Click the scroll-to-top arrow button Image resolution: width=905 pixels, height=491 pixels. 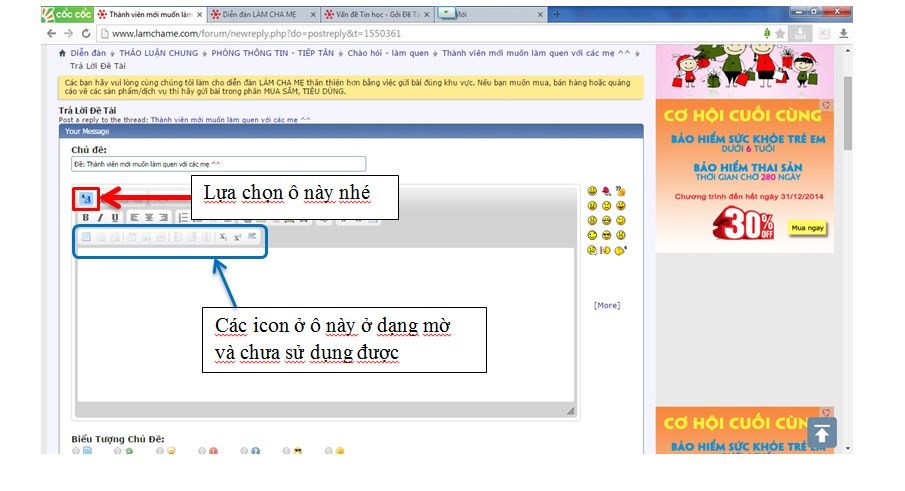(821, 433)
